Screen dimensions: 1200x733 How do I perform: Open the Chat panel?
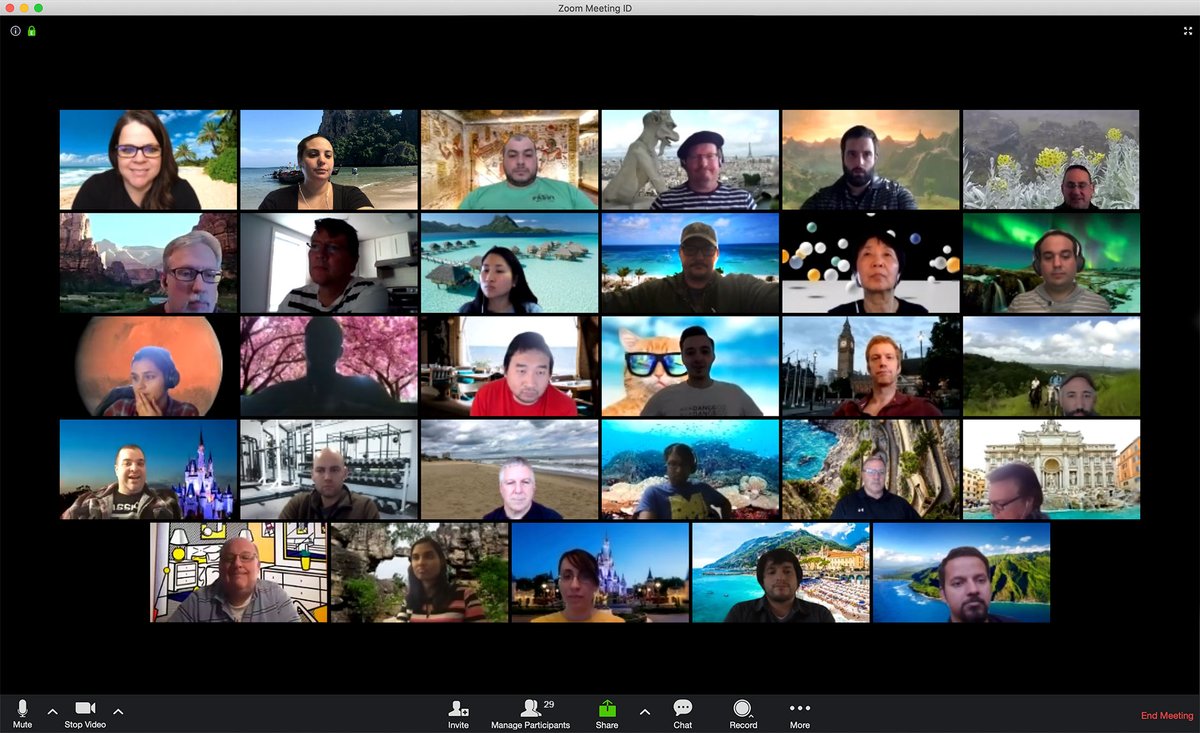coord(683,713)
